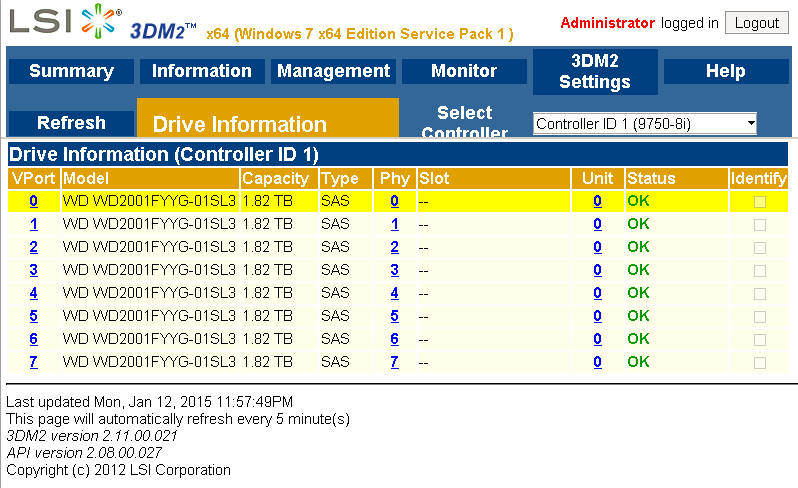
Task: Open VPort 7 link
Action: pyautogui.click(x=34, y=362)
